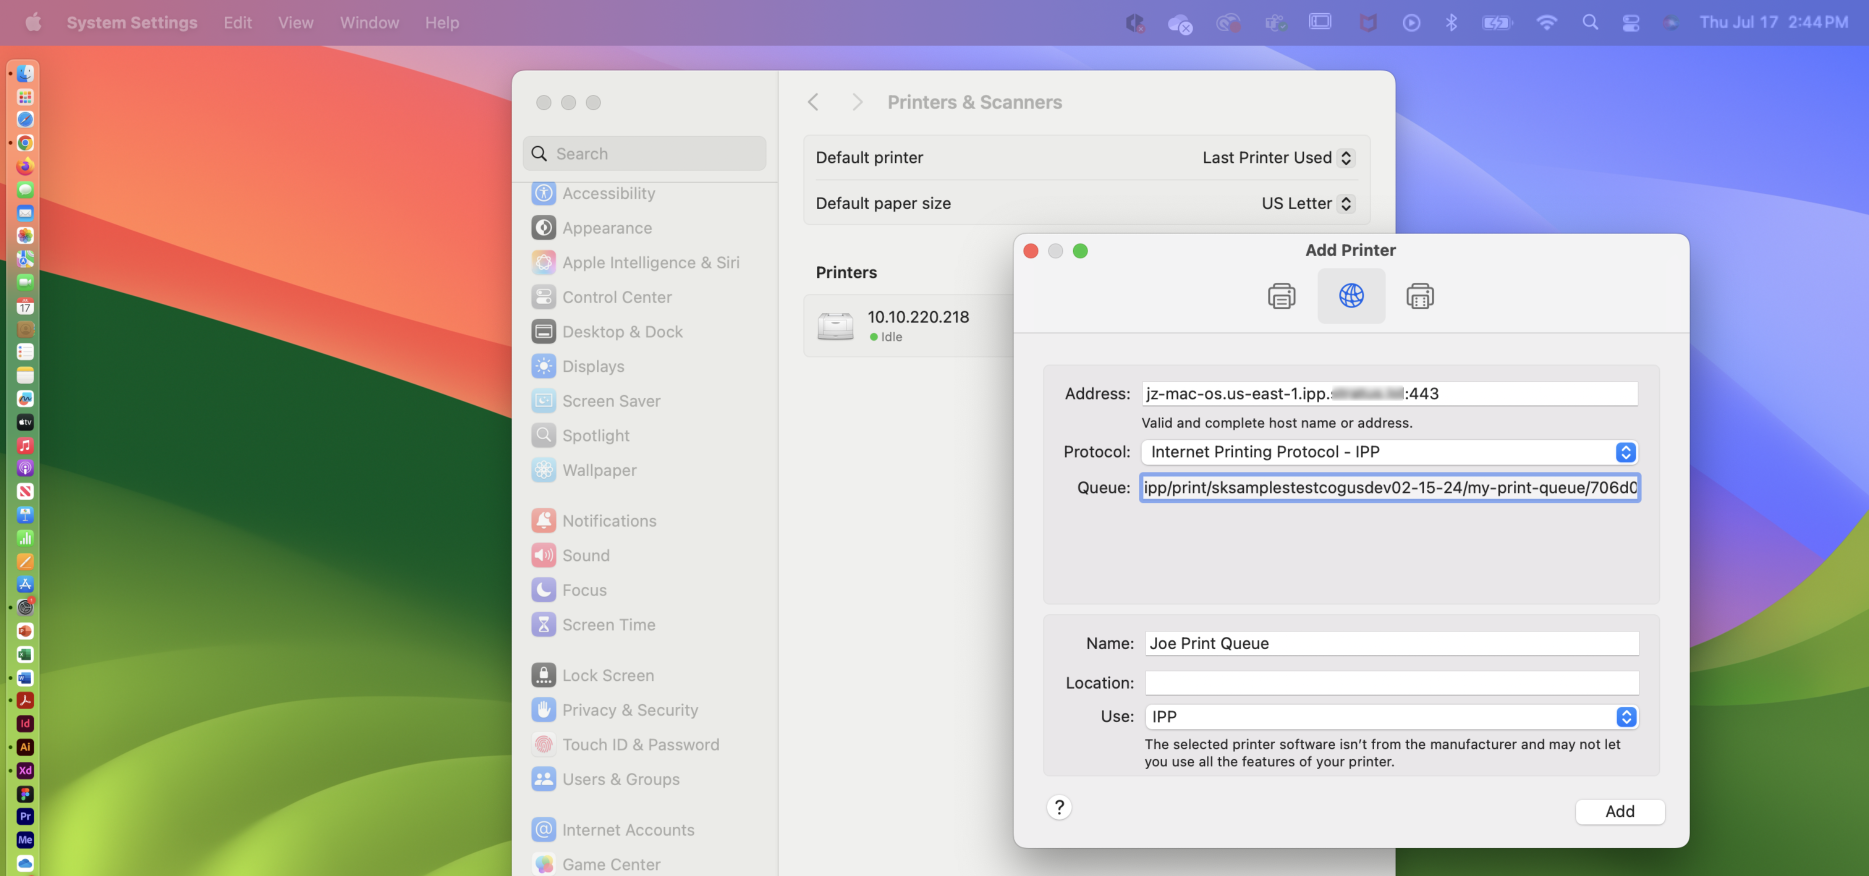The image size is (1869, 876).
Task: Click the Search field in System Settings
Action: [x=645, y=154]
